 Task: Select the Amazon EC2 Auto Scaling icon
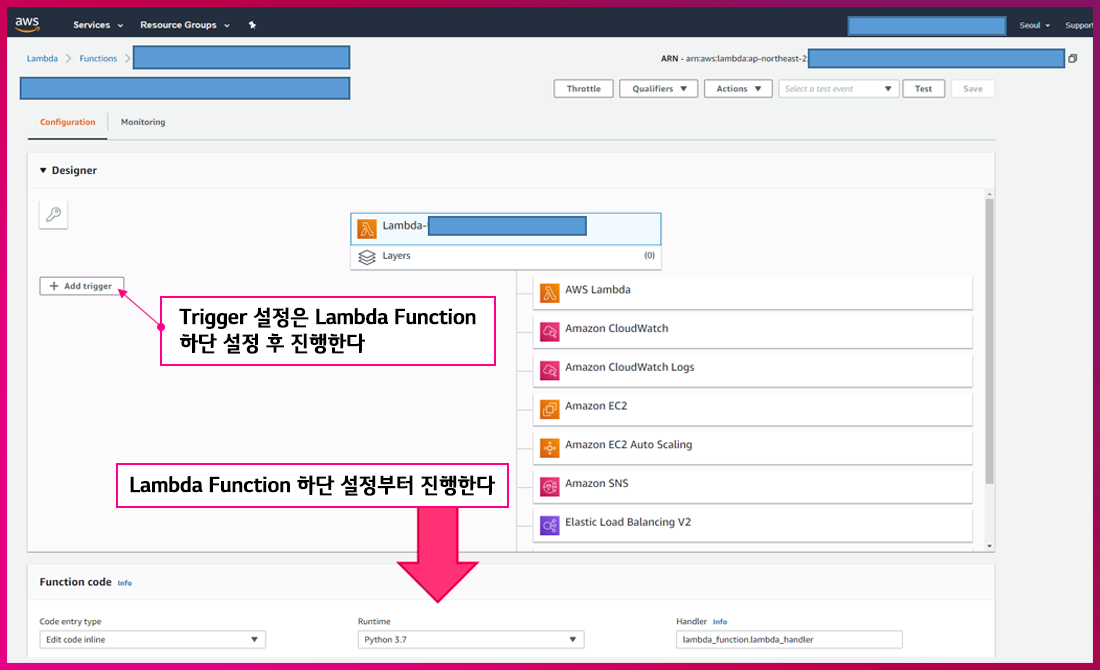[x=549, y=447]
